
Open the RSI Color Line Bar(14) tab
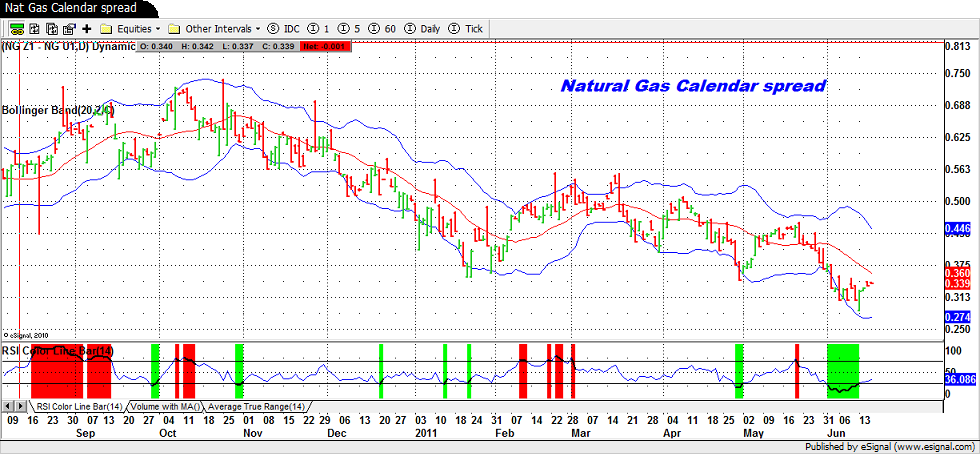tap(78, 407)
